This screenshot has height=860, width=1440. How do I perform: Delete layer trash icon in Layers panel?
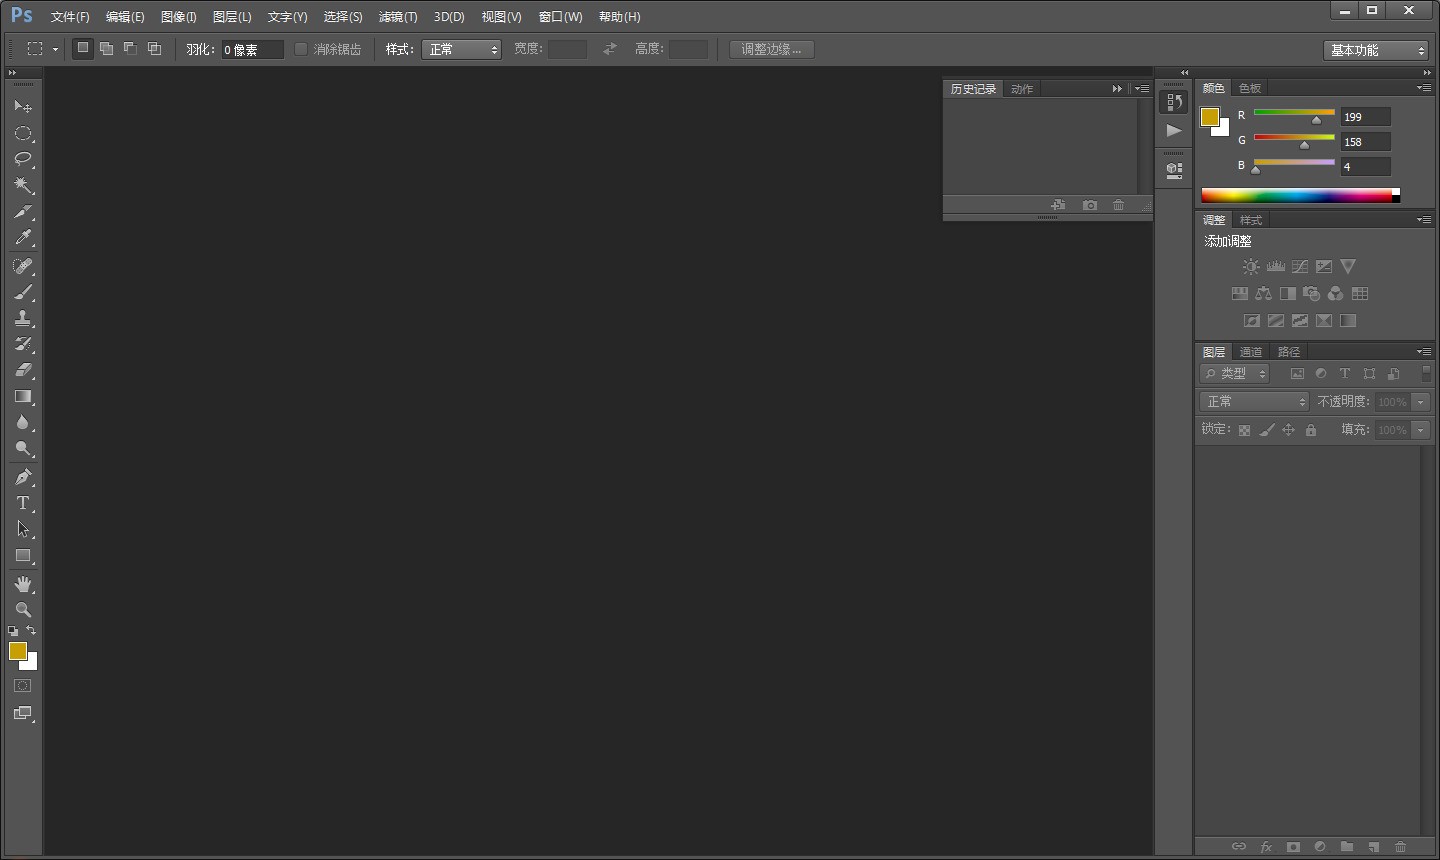click(1400, 847)
